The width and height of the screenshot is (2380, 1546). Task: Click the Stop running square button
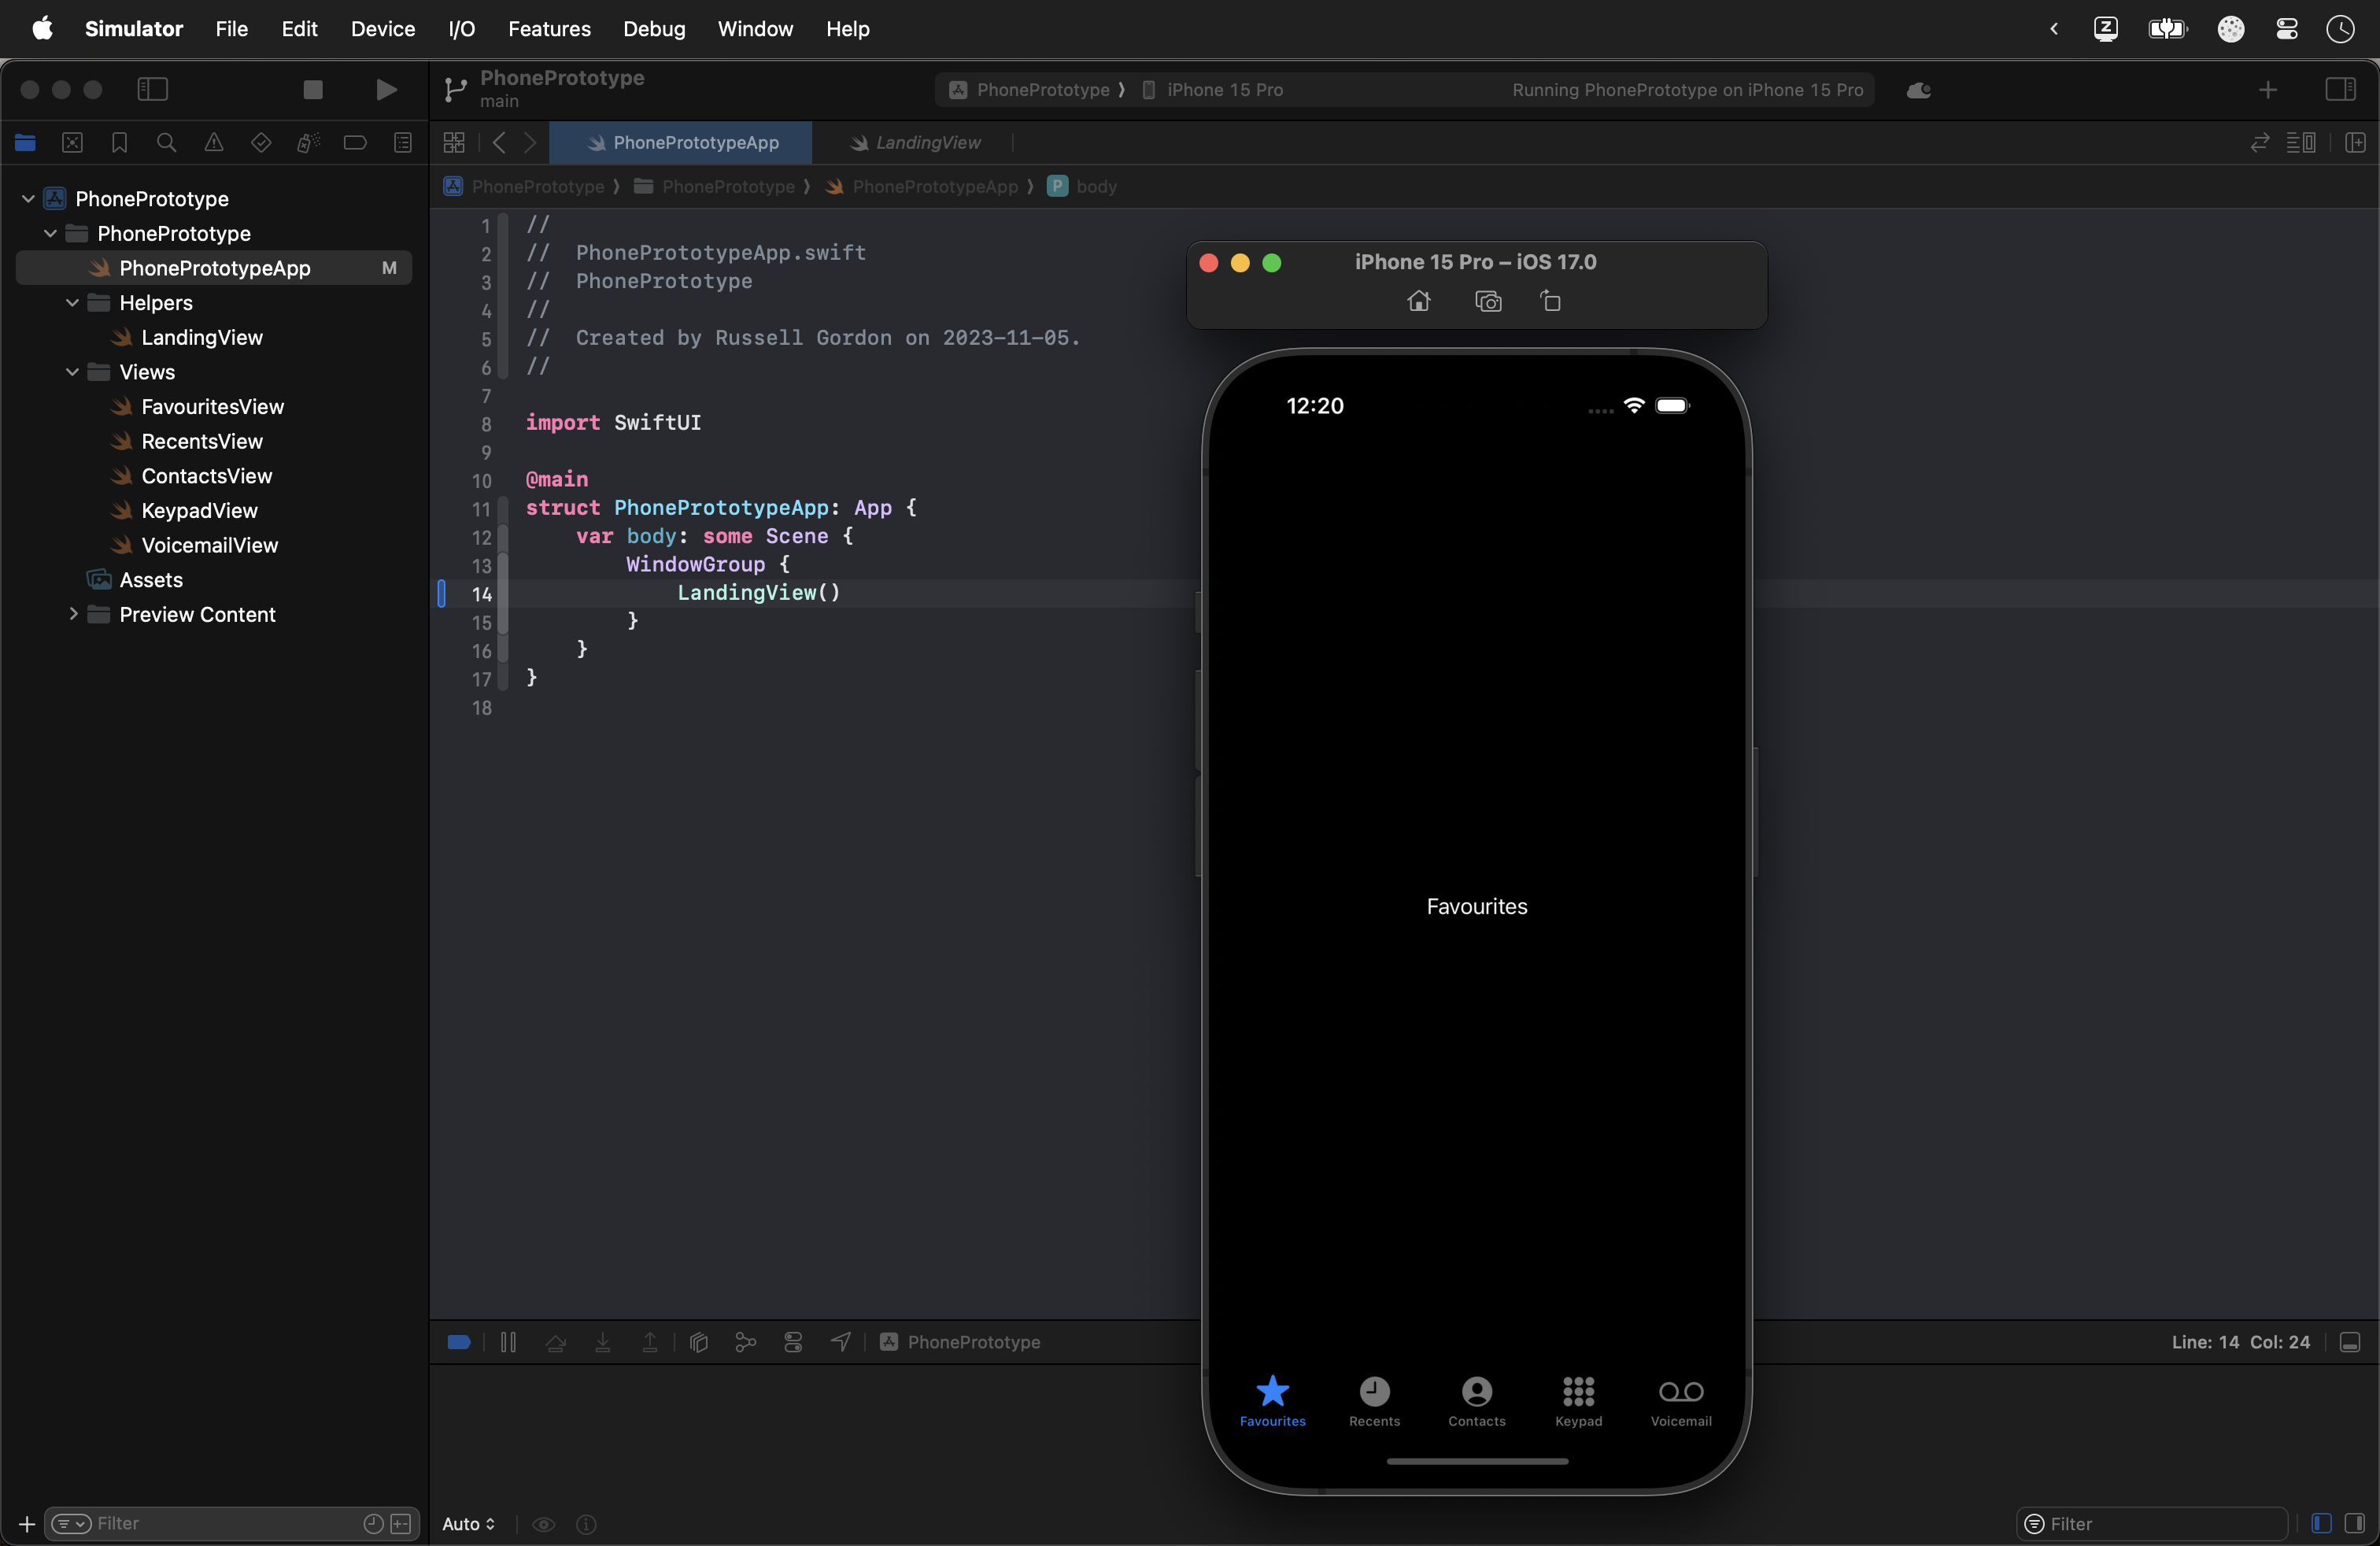tap(313, 90)
